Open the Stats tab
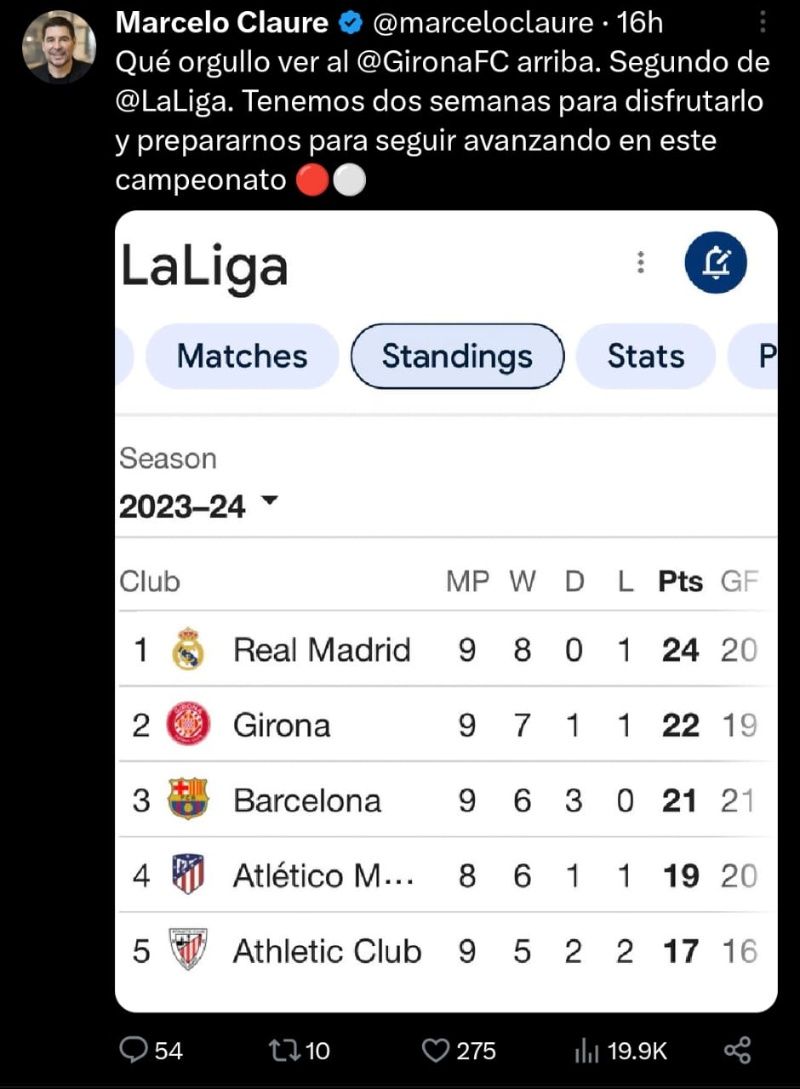 [646, 356]
